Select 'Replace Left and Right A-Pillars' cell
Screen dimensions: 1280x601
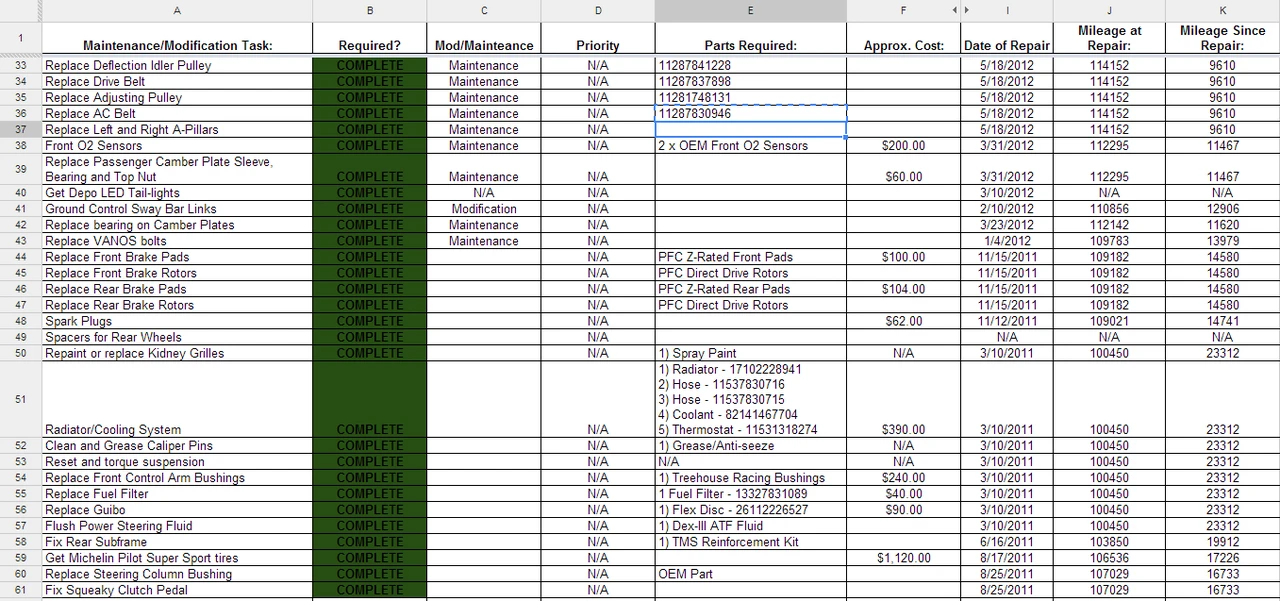pos(177,129)
